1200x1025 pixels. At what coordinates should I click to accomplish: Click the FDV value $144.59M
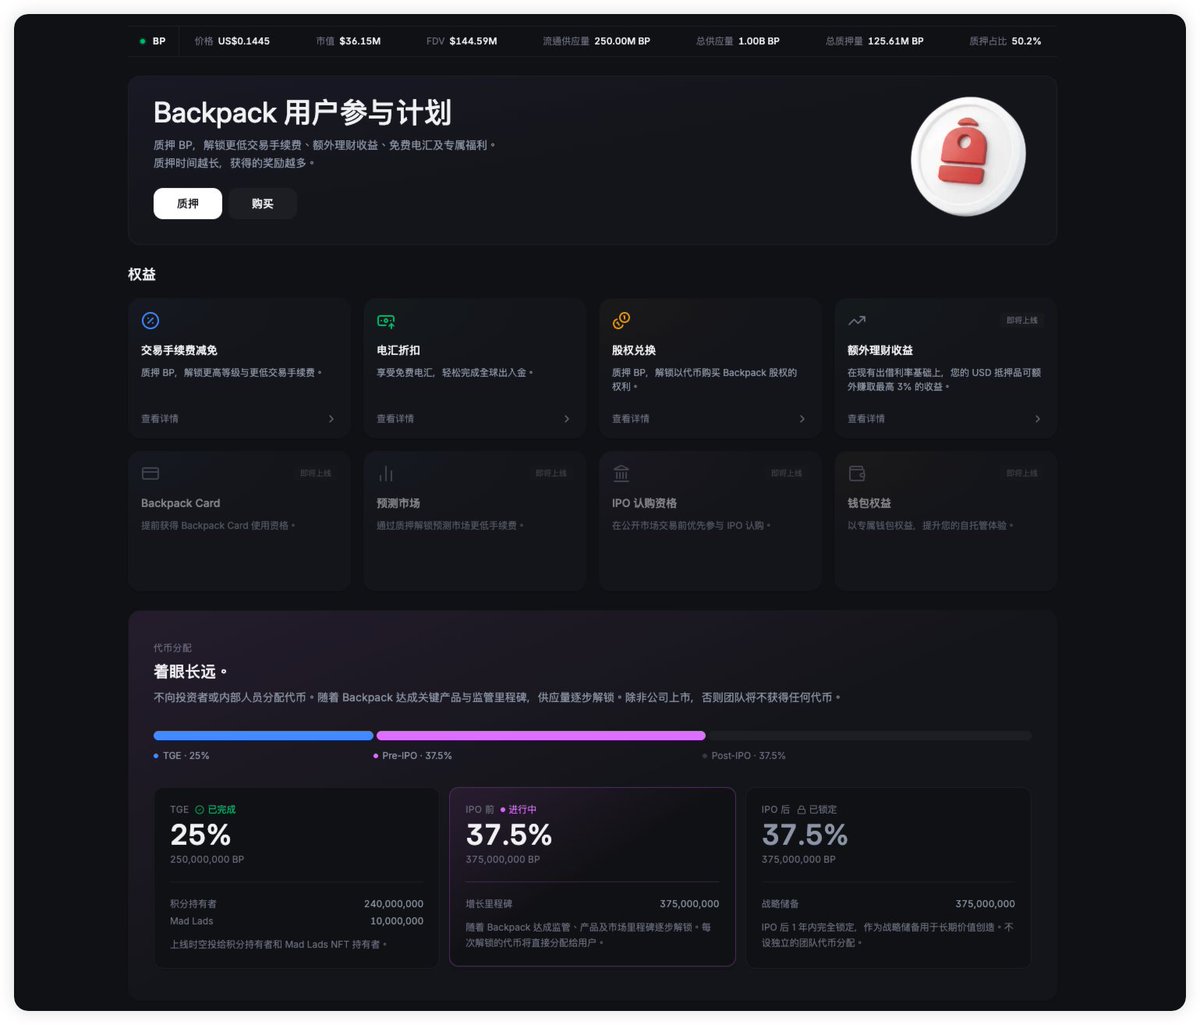tap(473, 41)
